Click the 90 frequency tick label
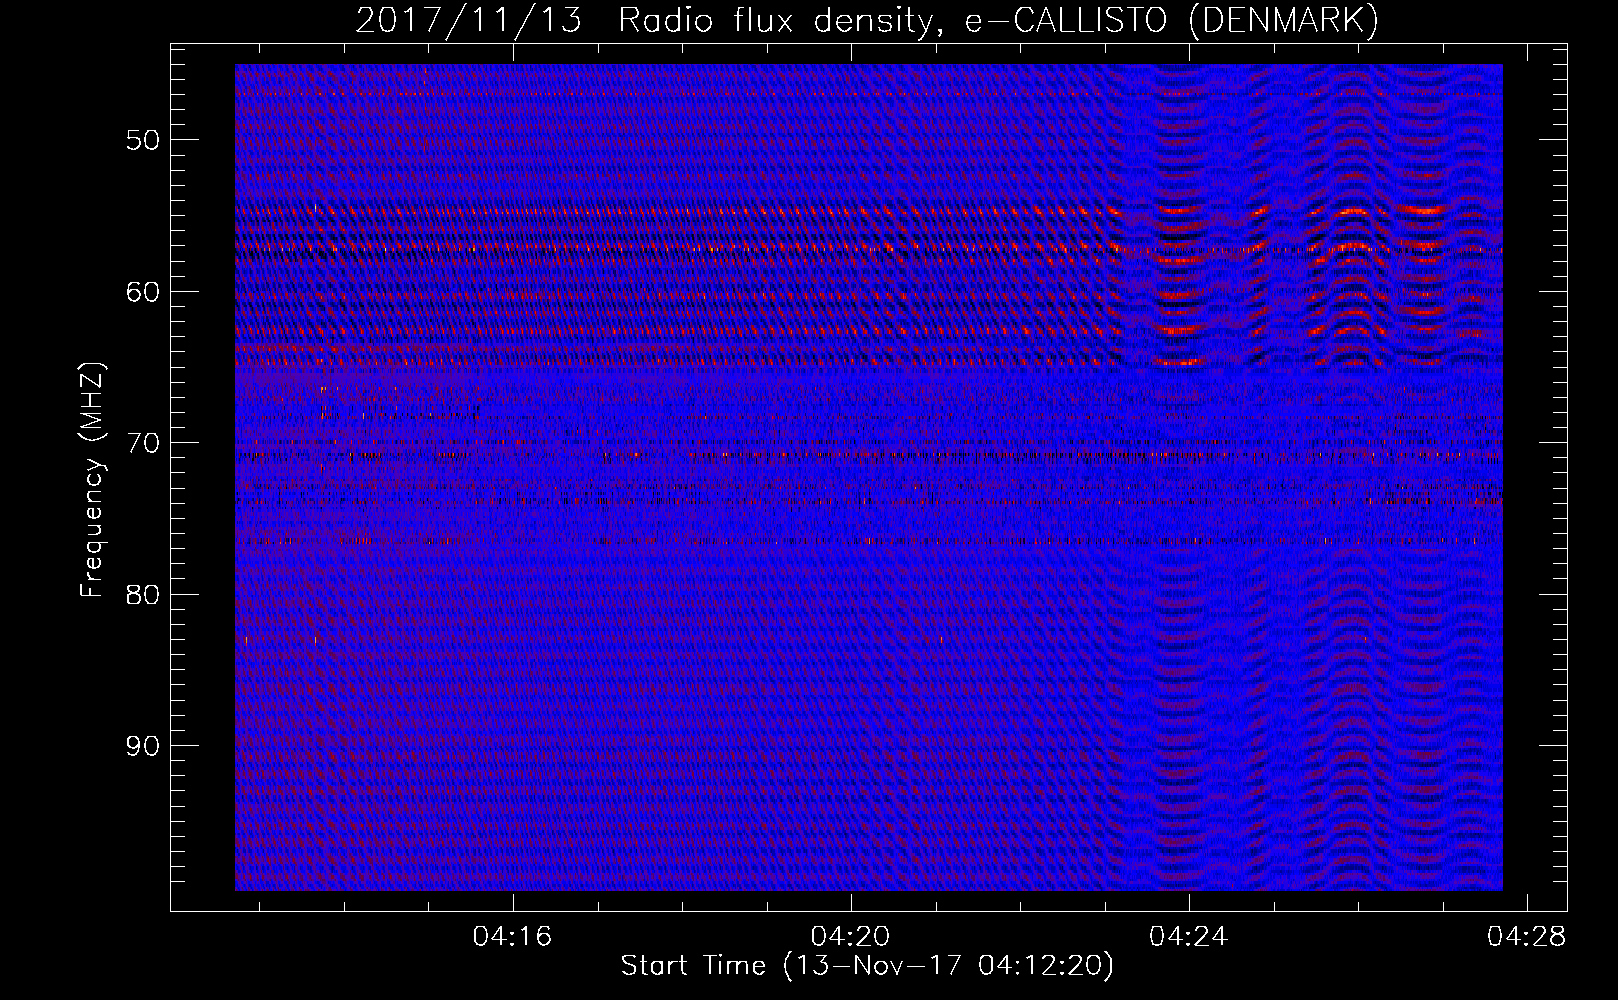The height and width of the screenshot is (1000, 1618). (142, 746)
